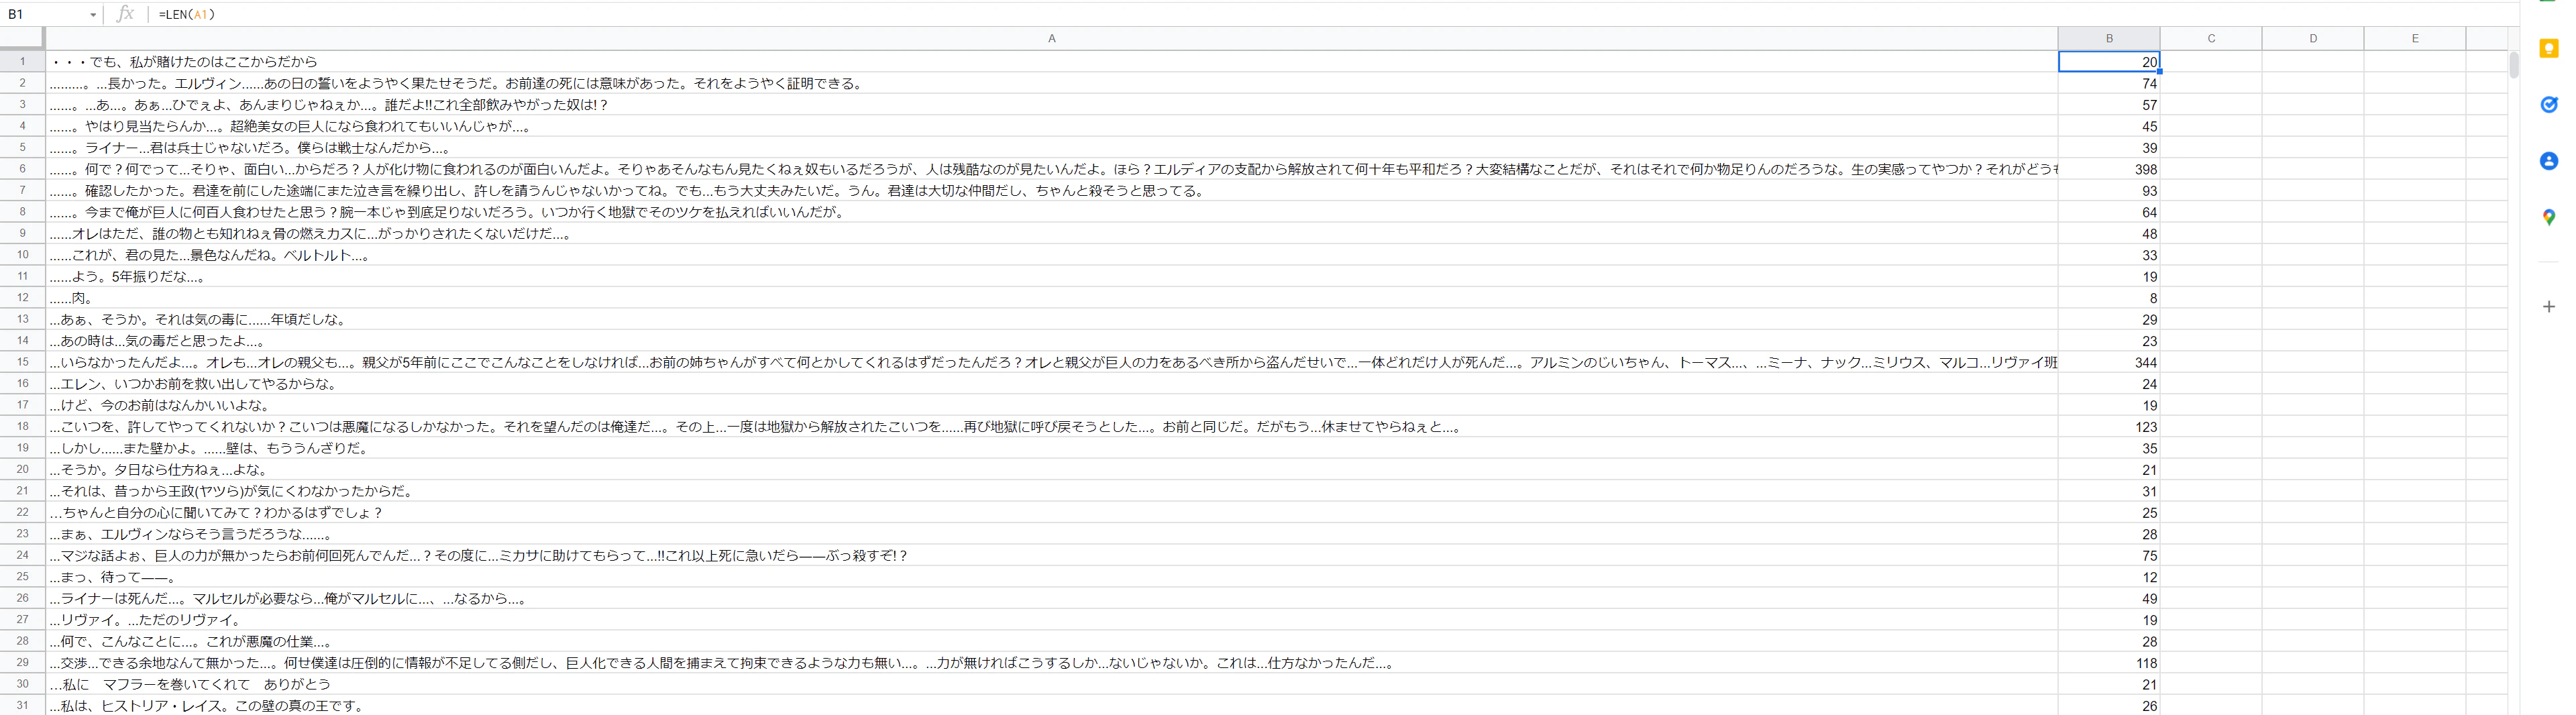Select column B header
The width and height of the screenshot is (2576, 715).
coord(2109,38)
